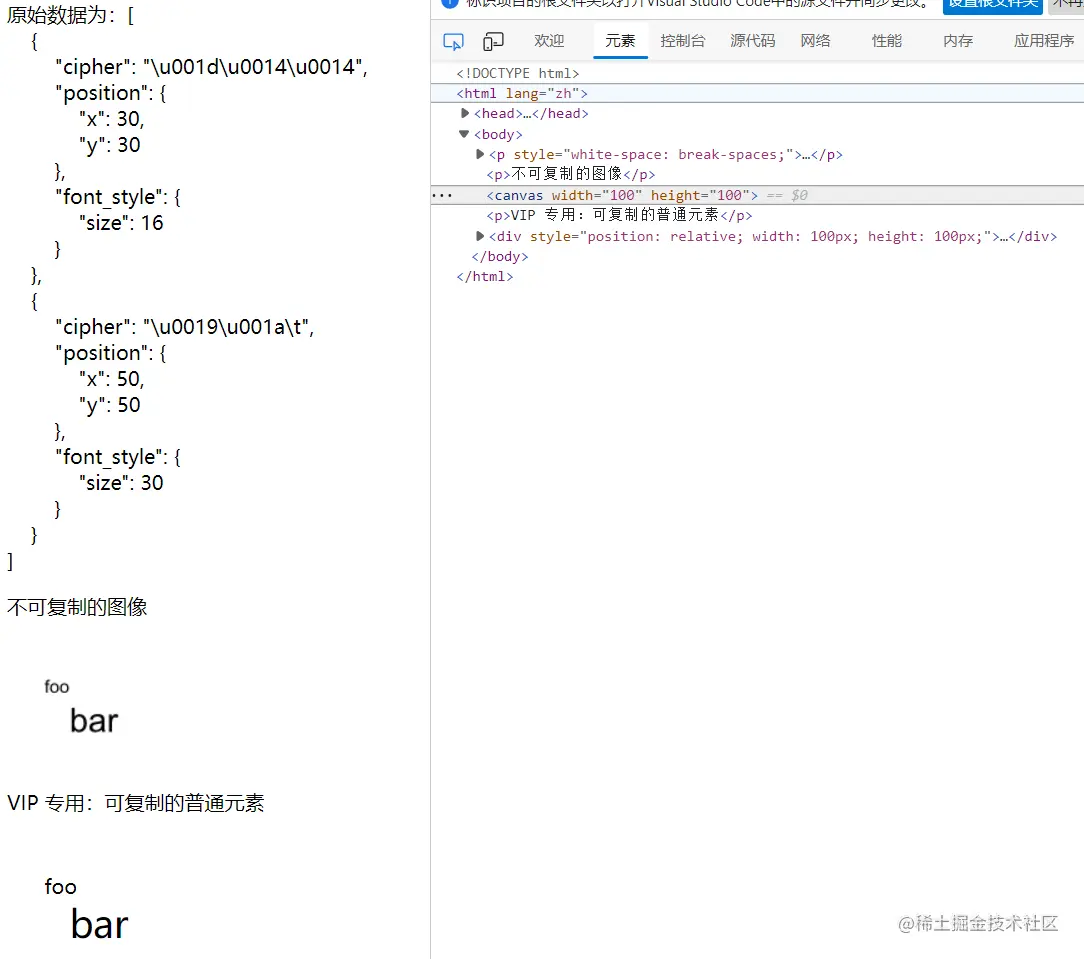Expand the p white-space style node
This screenshot has width=1084, height=959.
pos(480,154)
